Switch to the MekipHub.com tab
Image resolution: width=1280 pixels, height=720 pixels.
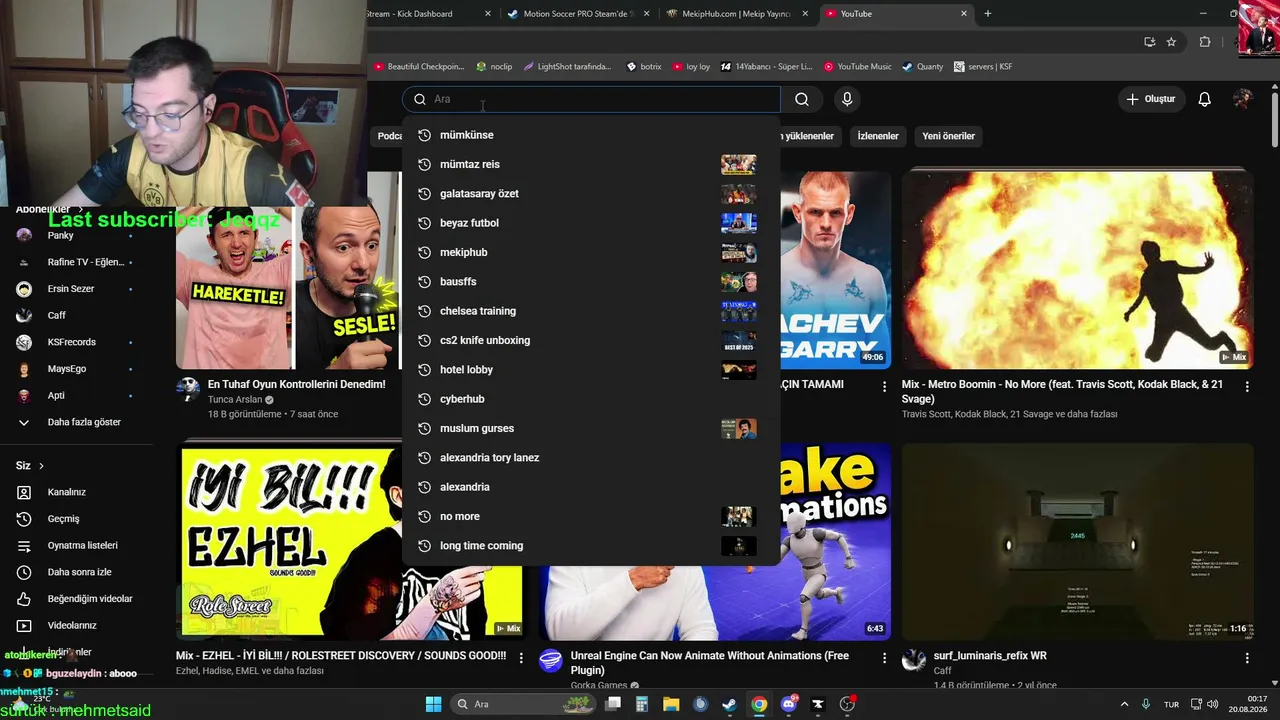tap(737, 14)
